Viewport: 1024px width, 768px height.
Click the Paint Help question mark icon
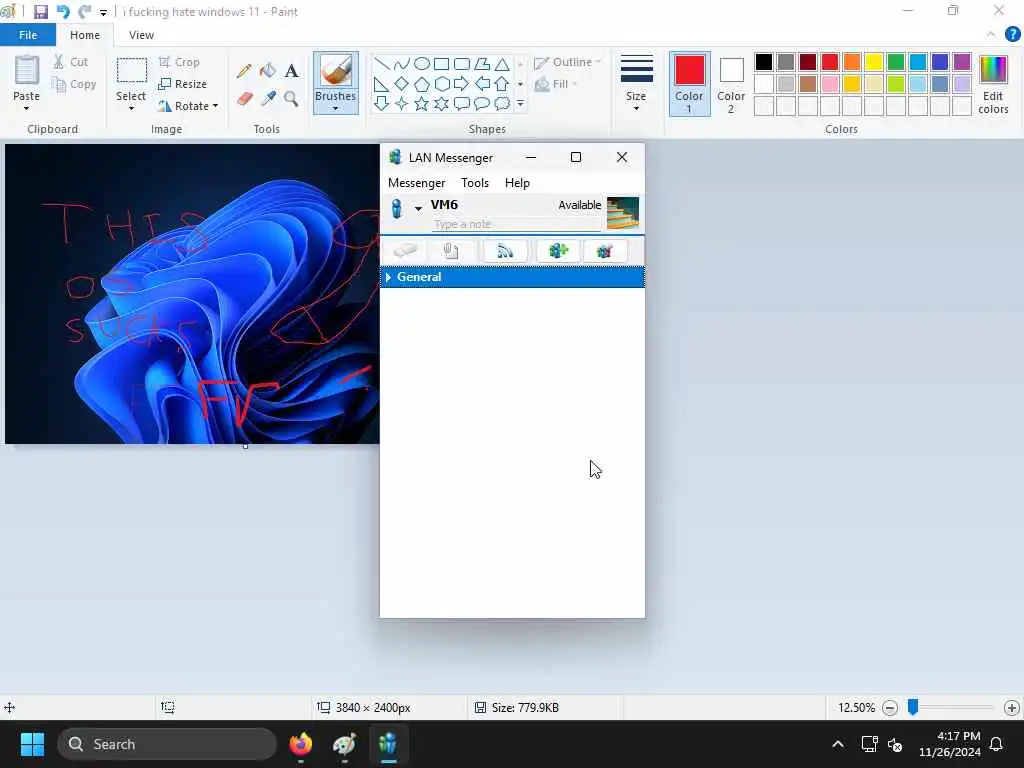[x=1012, y=35]
